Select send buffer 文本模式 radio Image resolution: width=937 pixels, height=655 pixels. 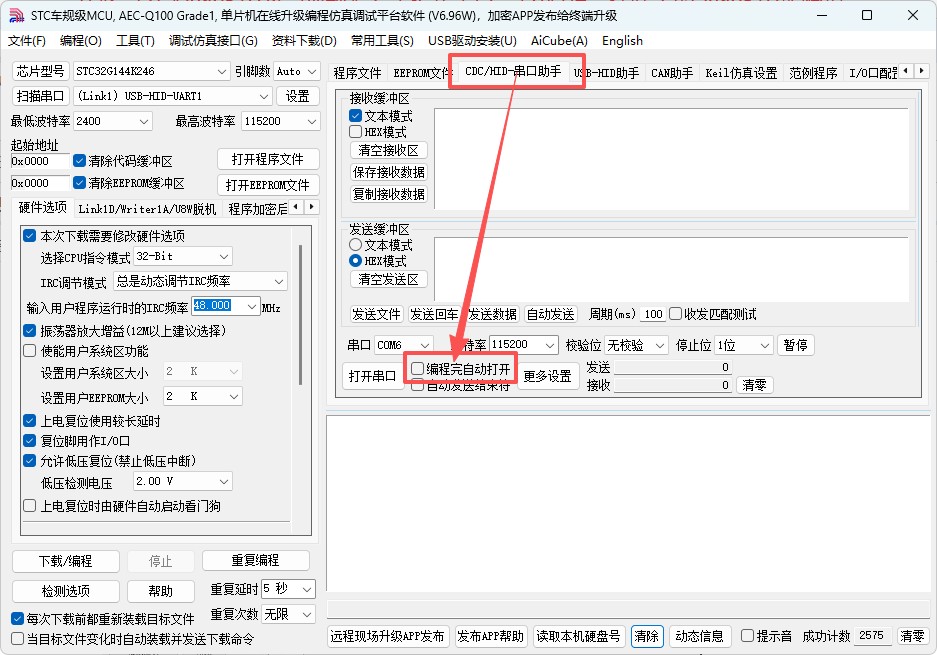[x=356, y=244]
